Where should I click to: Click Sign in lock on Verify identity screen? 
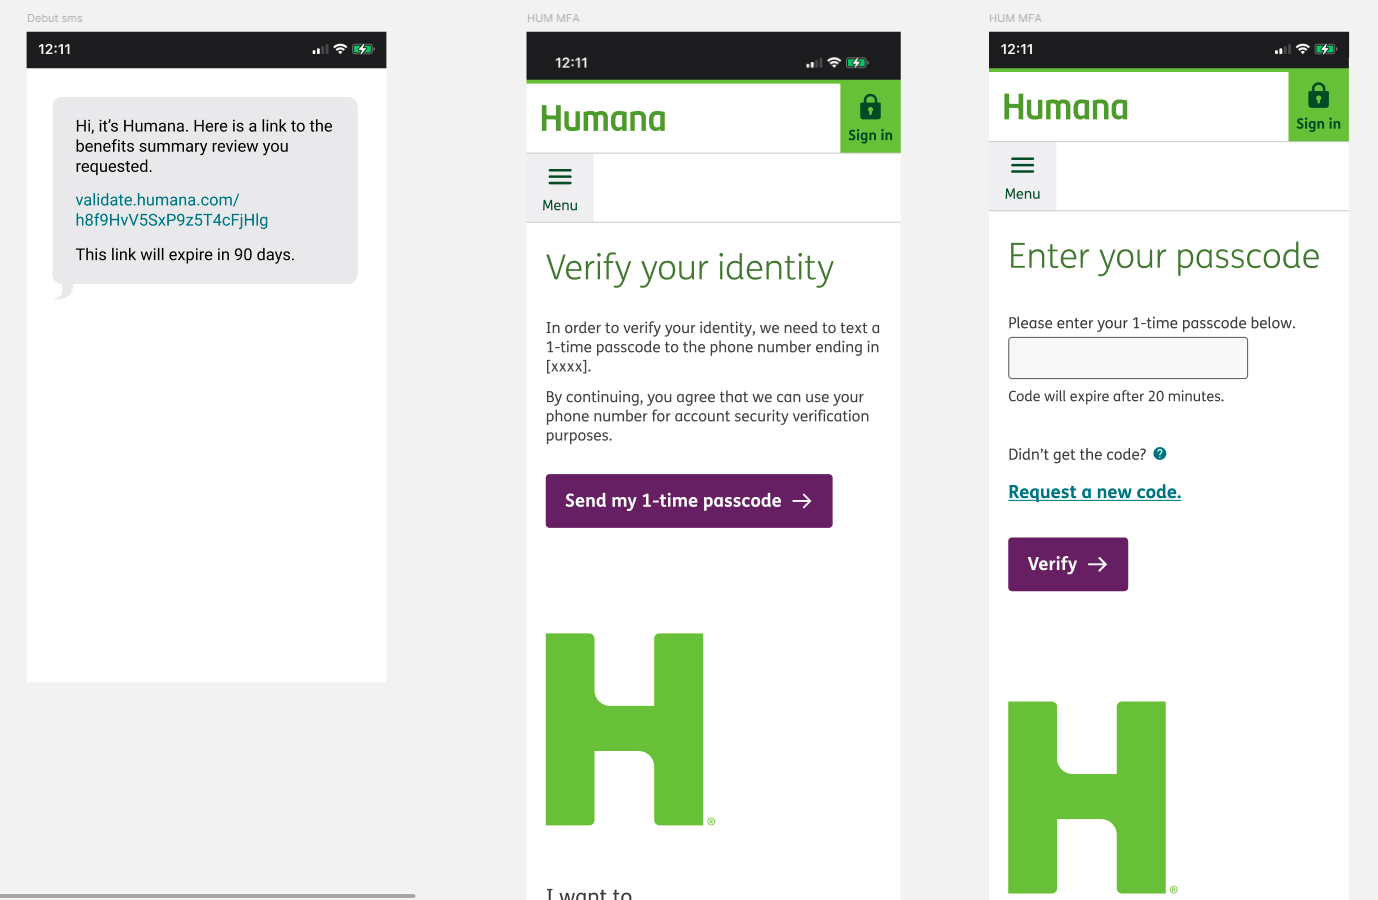(870, 118)
